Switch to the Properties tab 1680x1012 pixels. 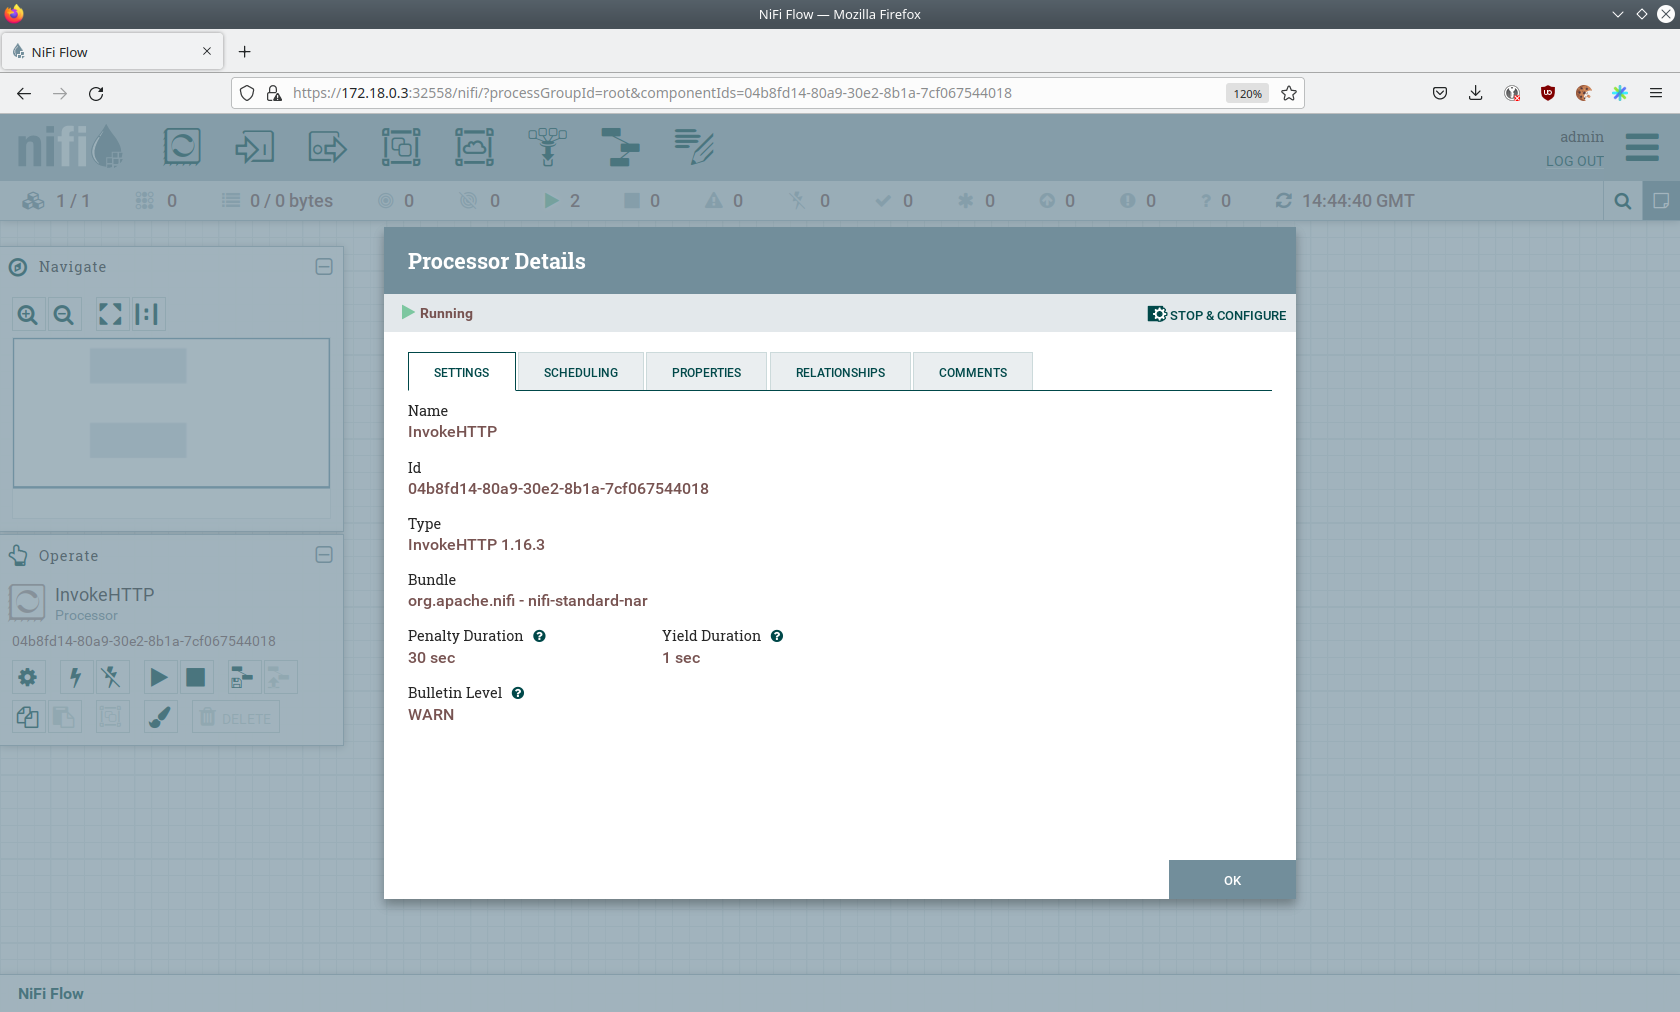(x=706, y=372)
